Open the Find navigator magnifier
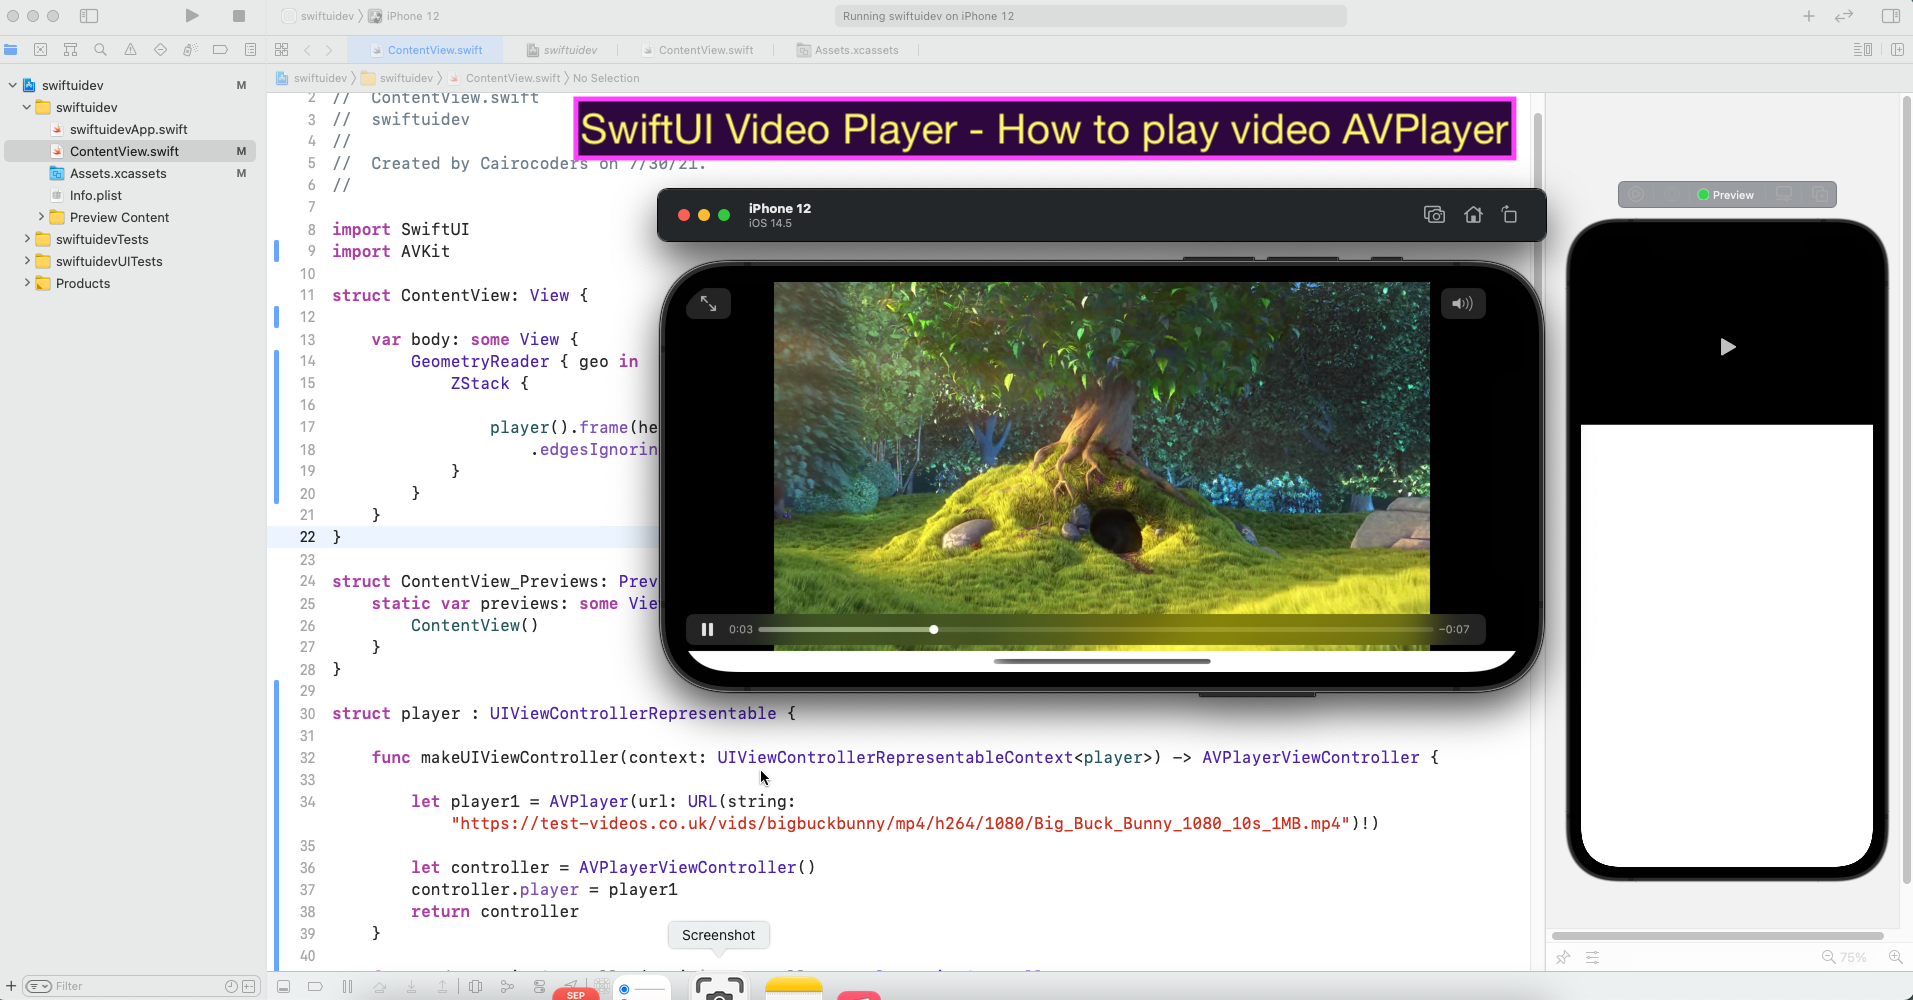 point(100,50)
